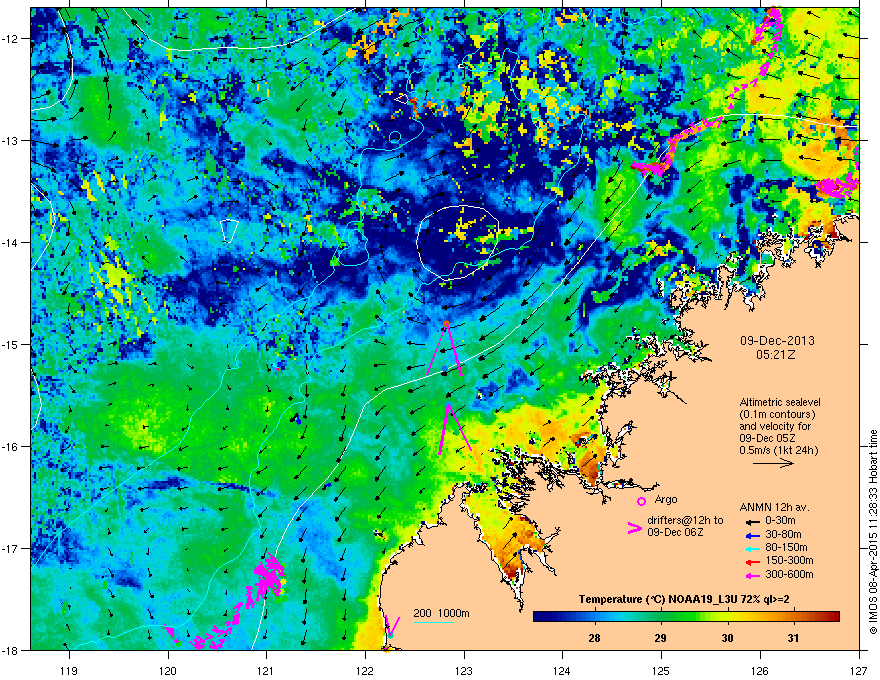The width and height of the screenshot is (880, 680).
Task: Click the red-dot apex of the upper magenta drifter chevron
Action: tap(447, 324)
